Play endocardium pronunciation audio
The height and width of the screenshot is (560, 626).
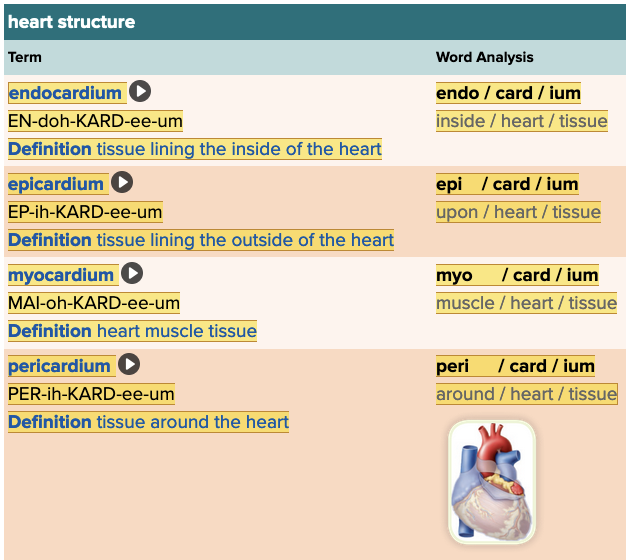point(140,92)
